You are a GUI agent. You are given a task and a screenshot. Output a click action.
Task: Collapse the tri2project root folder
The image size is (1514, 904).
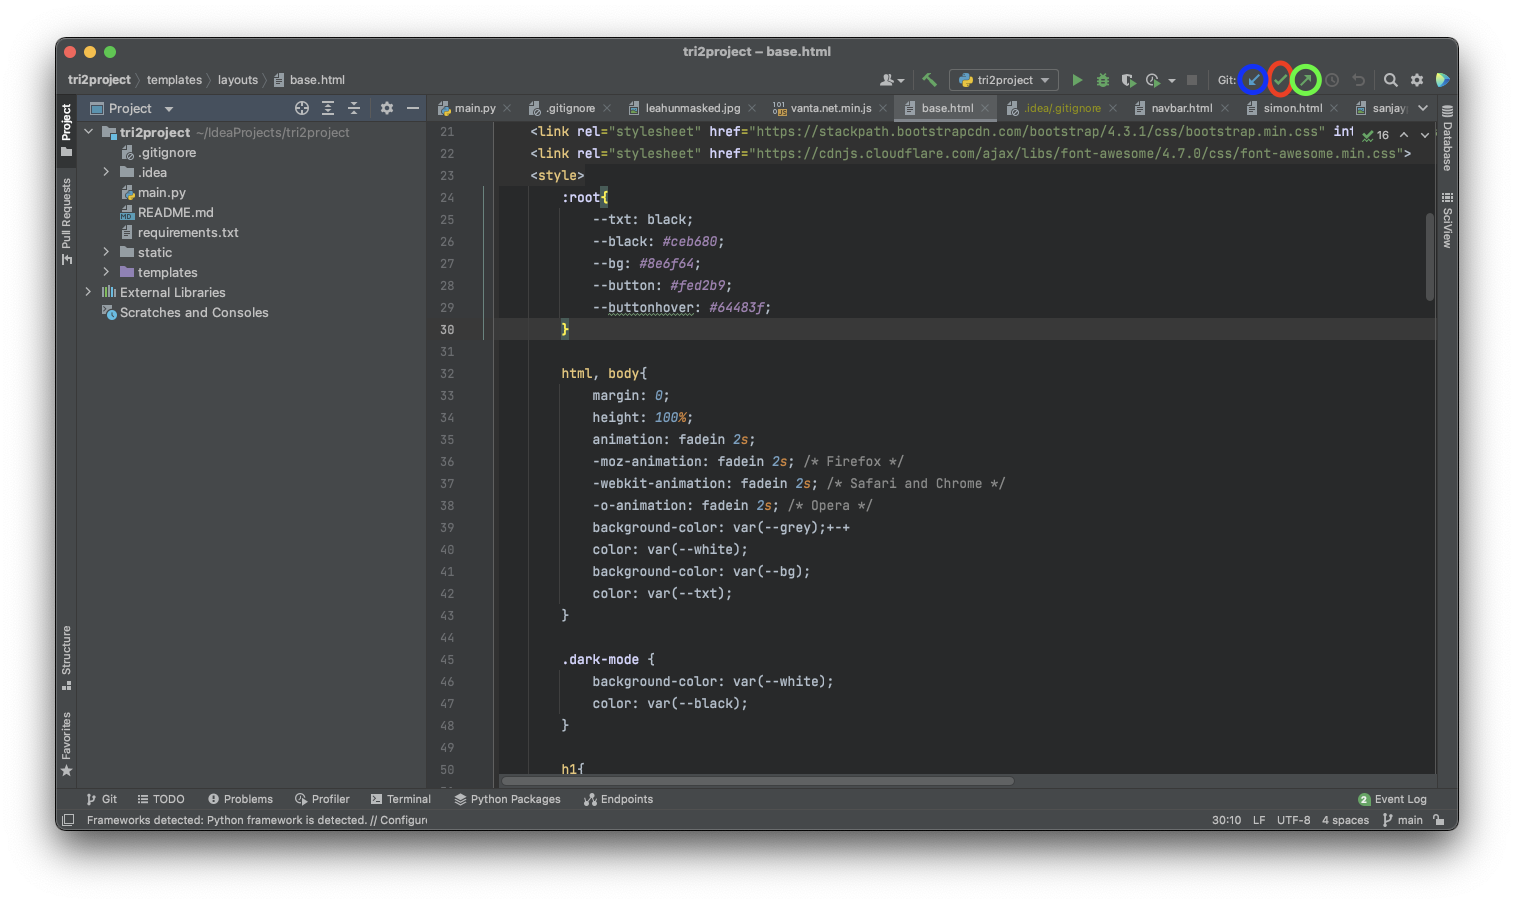(88, 132)
